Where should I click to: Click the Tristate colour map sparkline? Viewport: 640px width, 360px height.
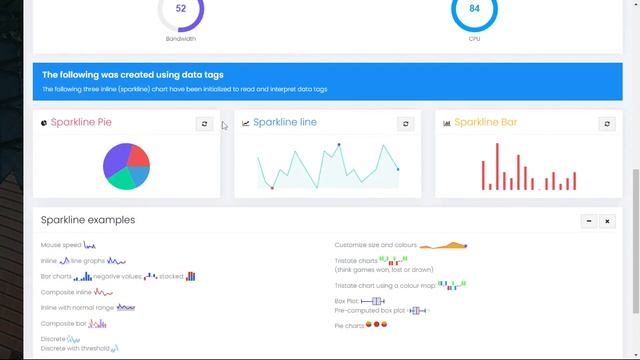click(x=452, y=285)
